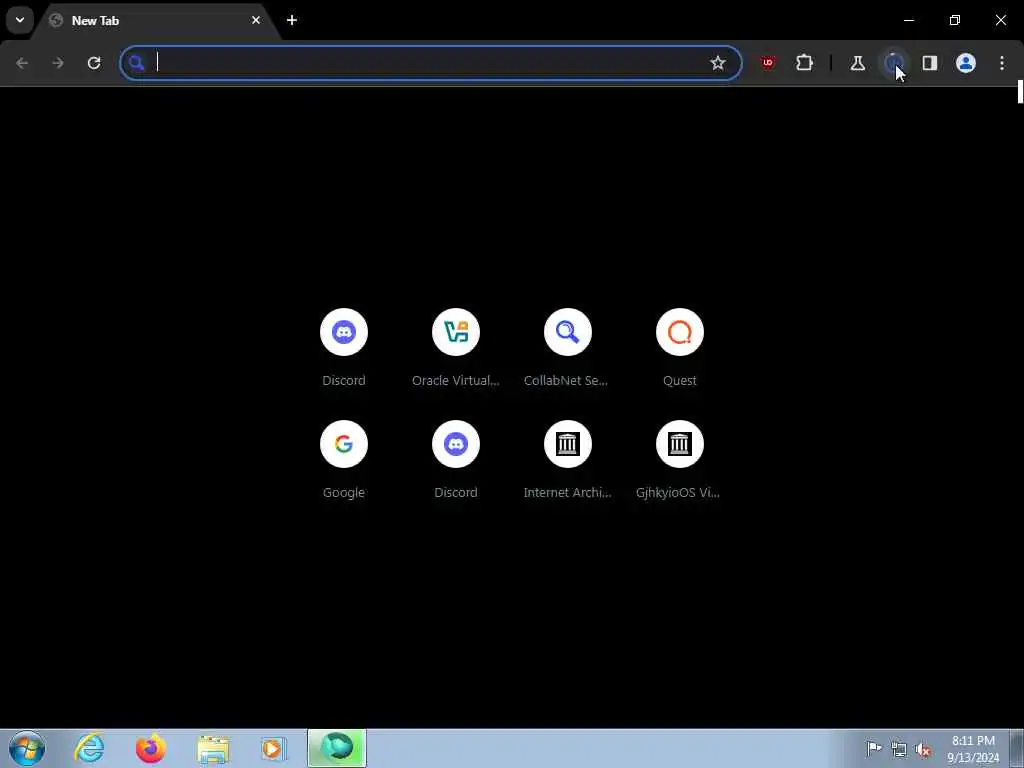1024x768 pixels.
Task: Reload the page
Action: pyautogui.click(x=94, y=63)
